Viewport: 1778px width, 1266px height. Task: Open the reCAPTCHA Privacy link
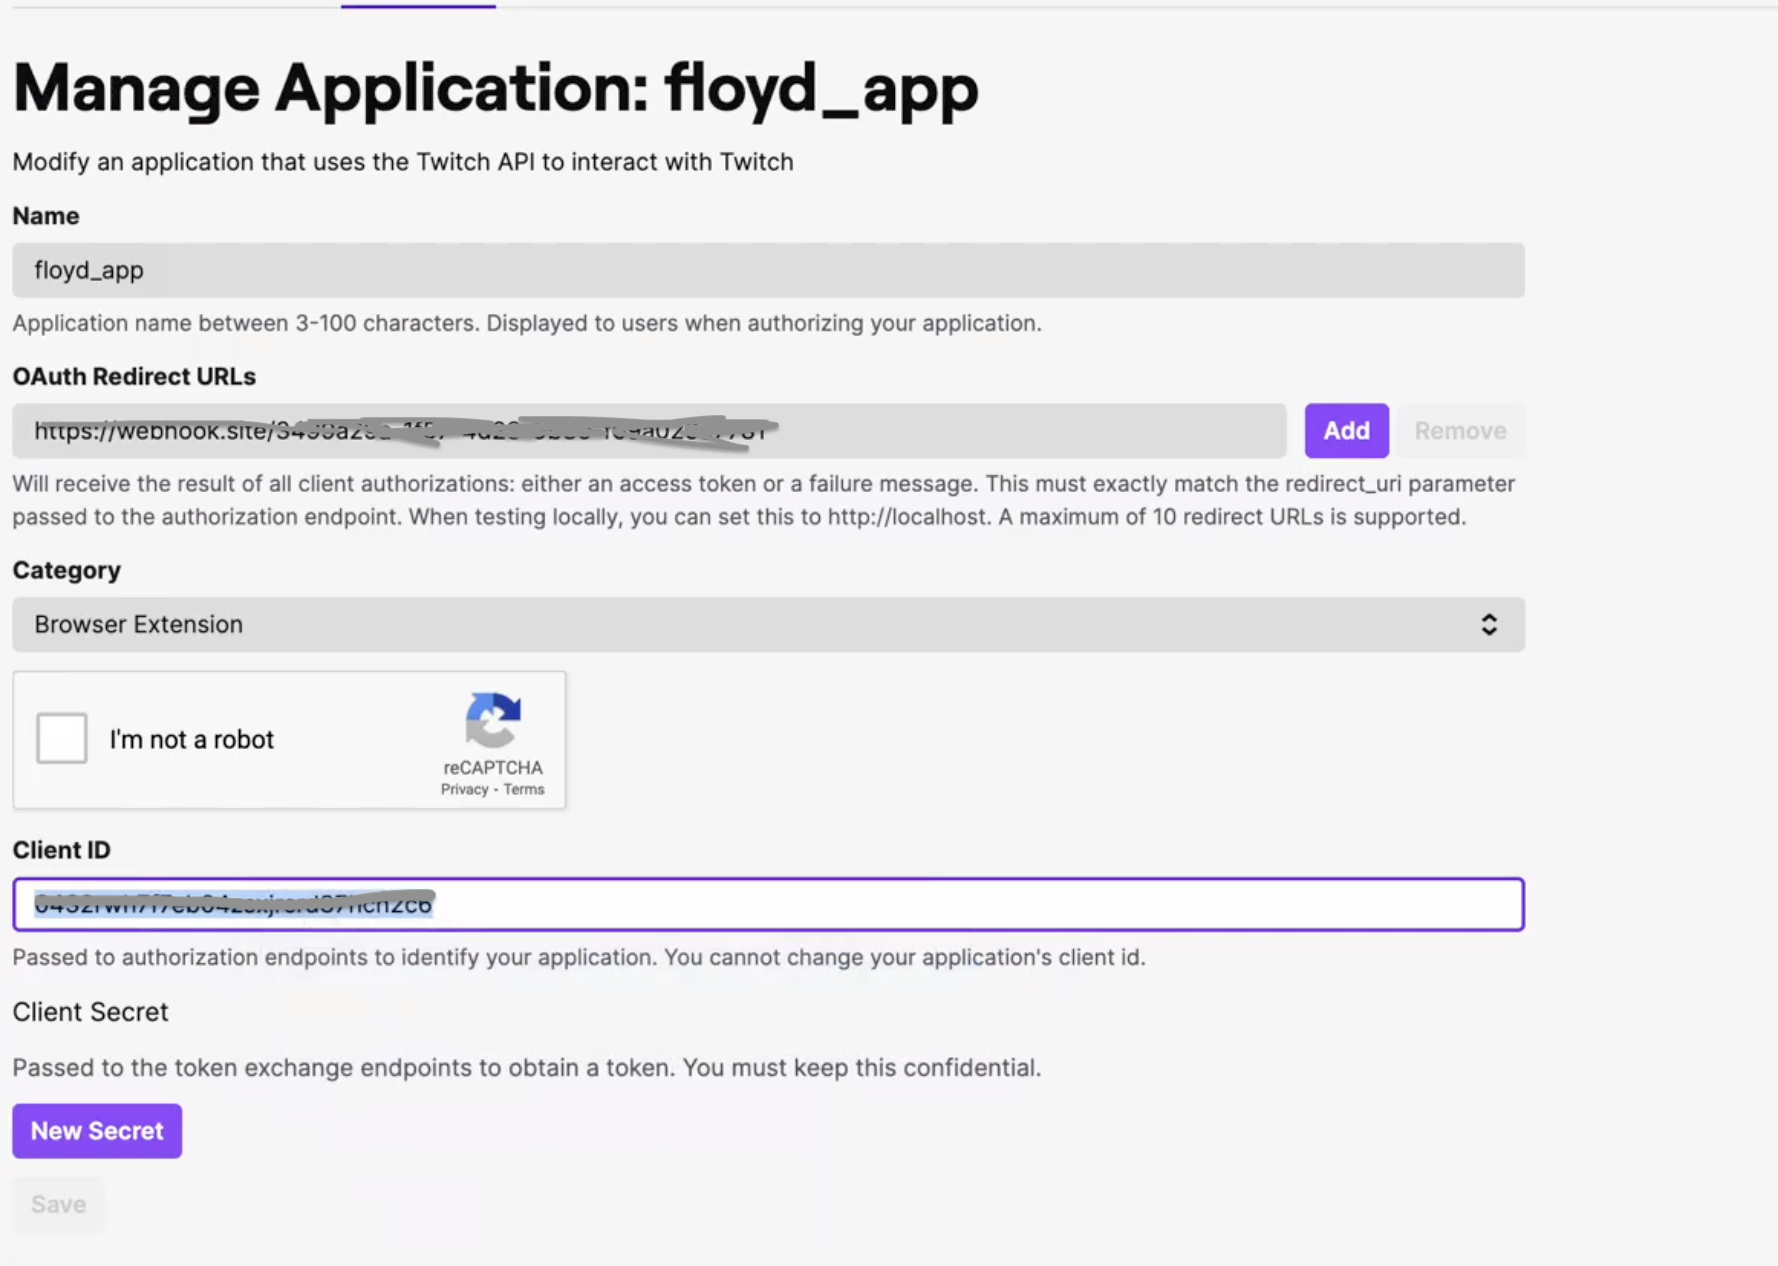[464, 789]
